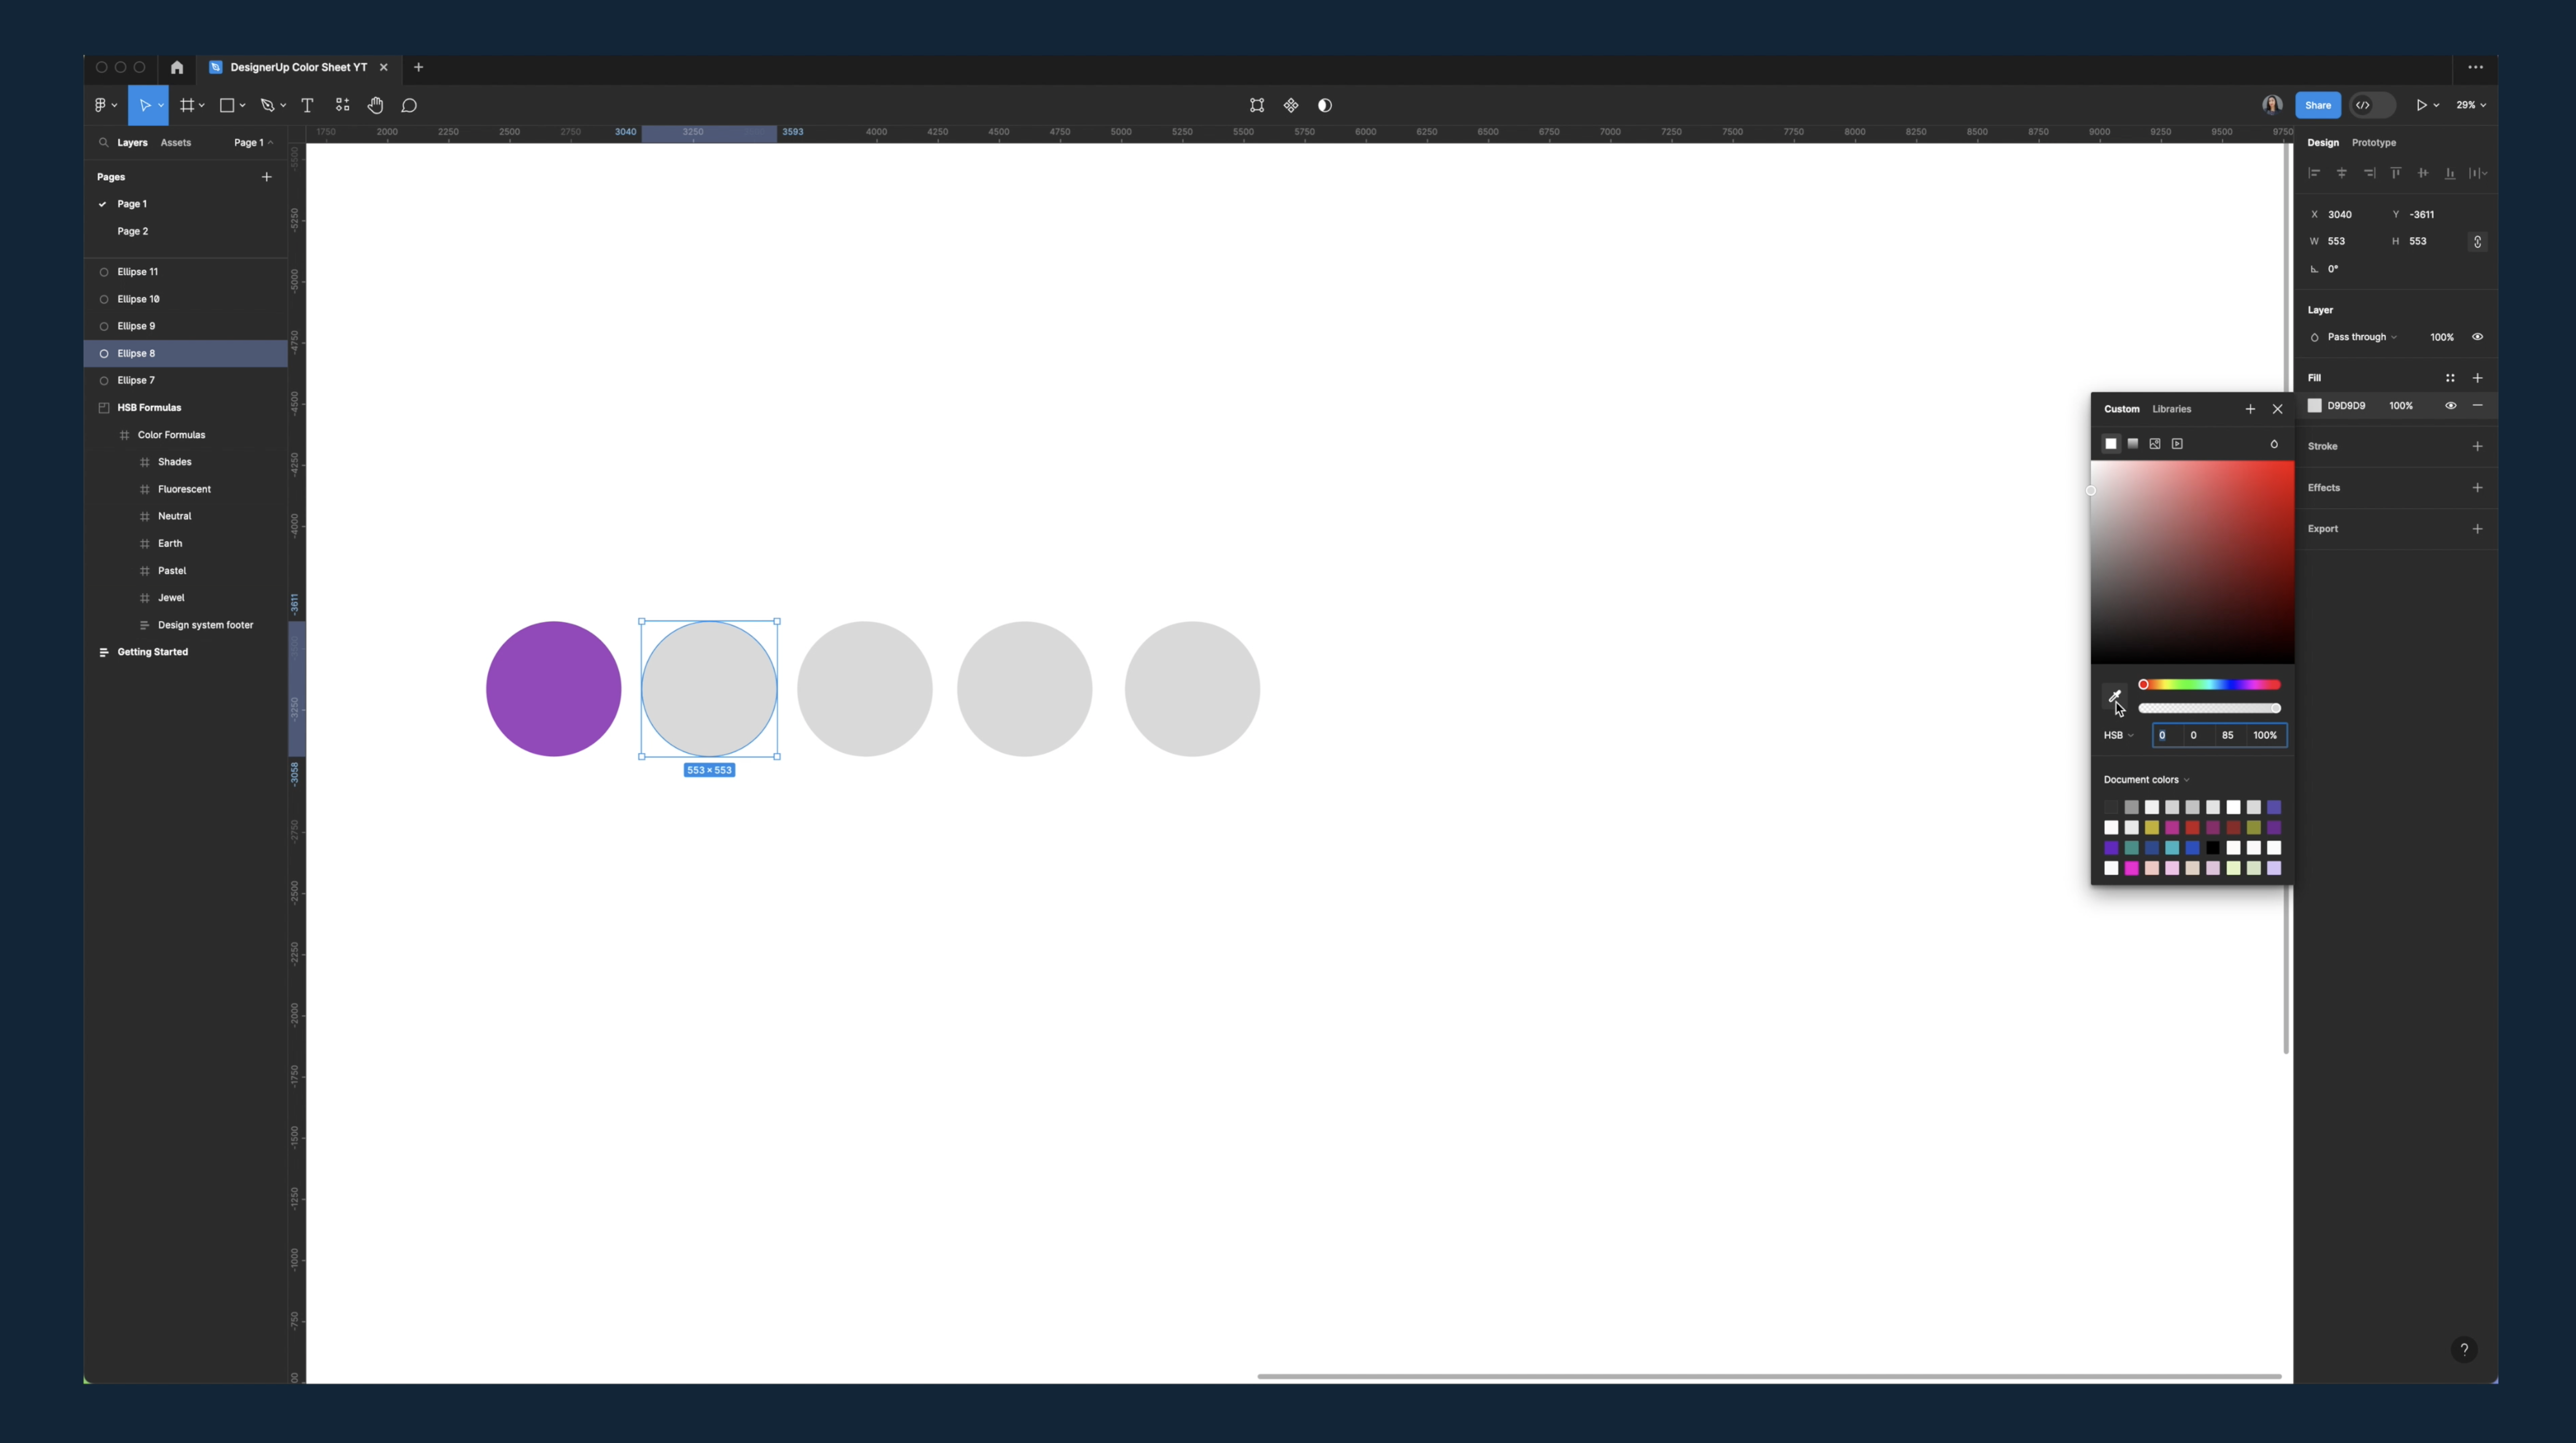Switch to Libraries tab in color panel
The height and width of the screenshot is (1443, 2576).
click(x=2173, y=409)
